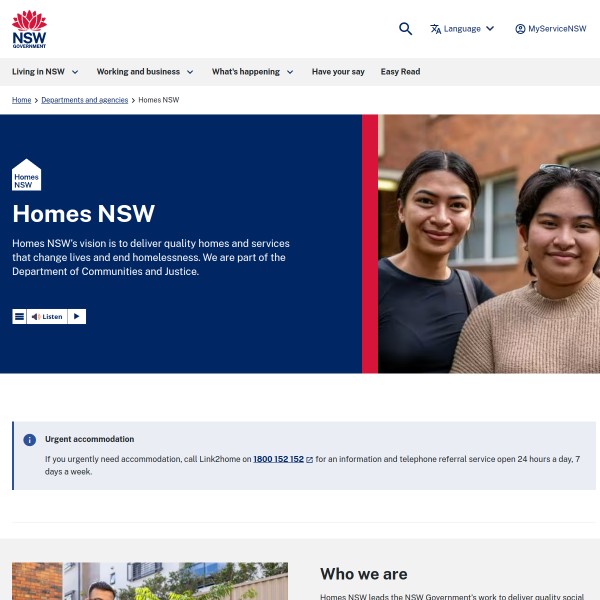Click the NSW Government waratah logo
This screenshot has height=600, width=600.
point(29,29)
